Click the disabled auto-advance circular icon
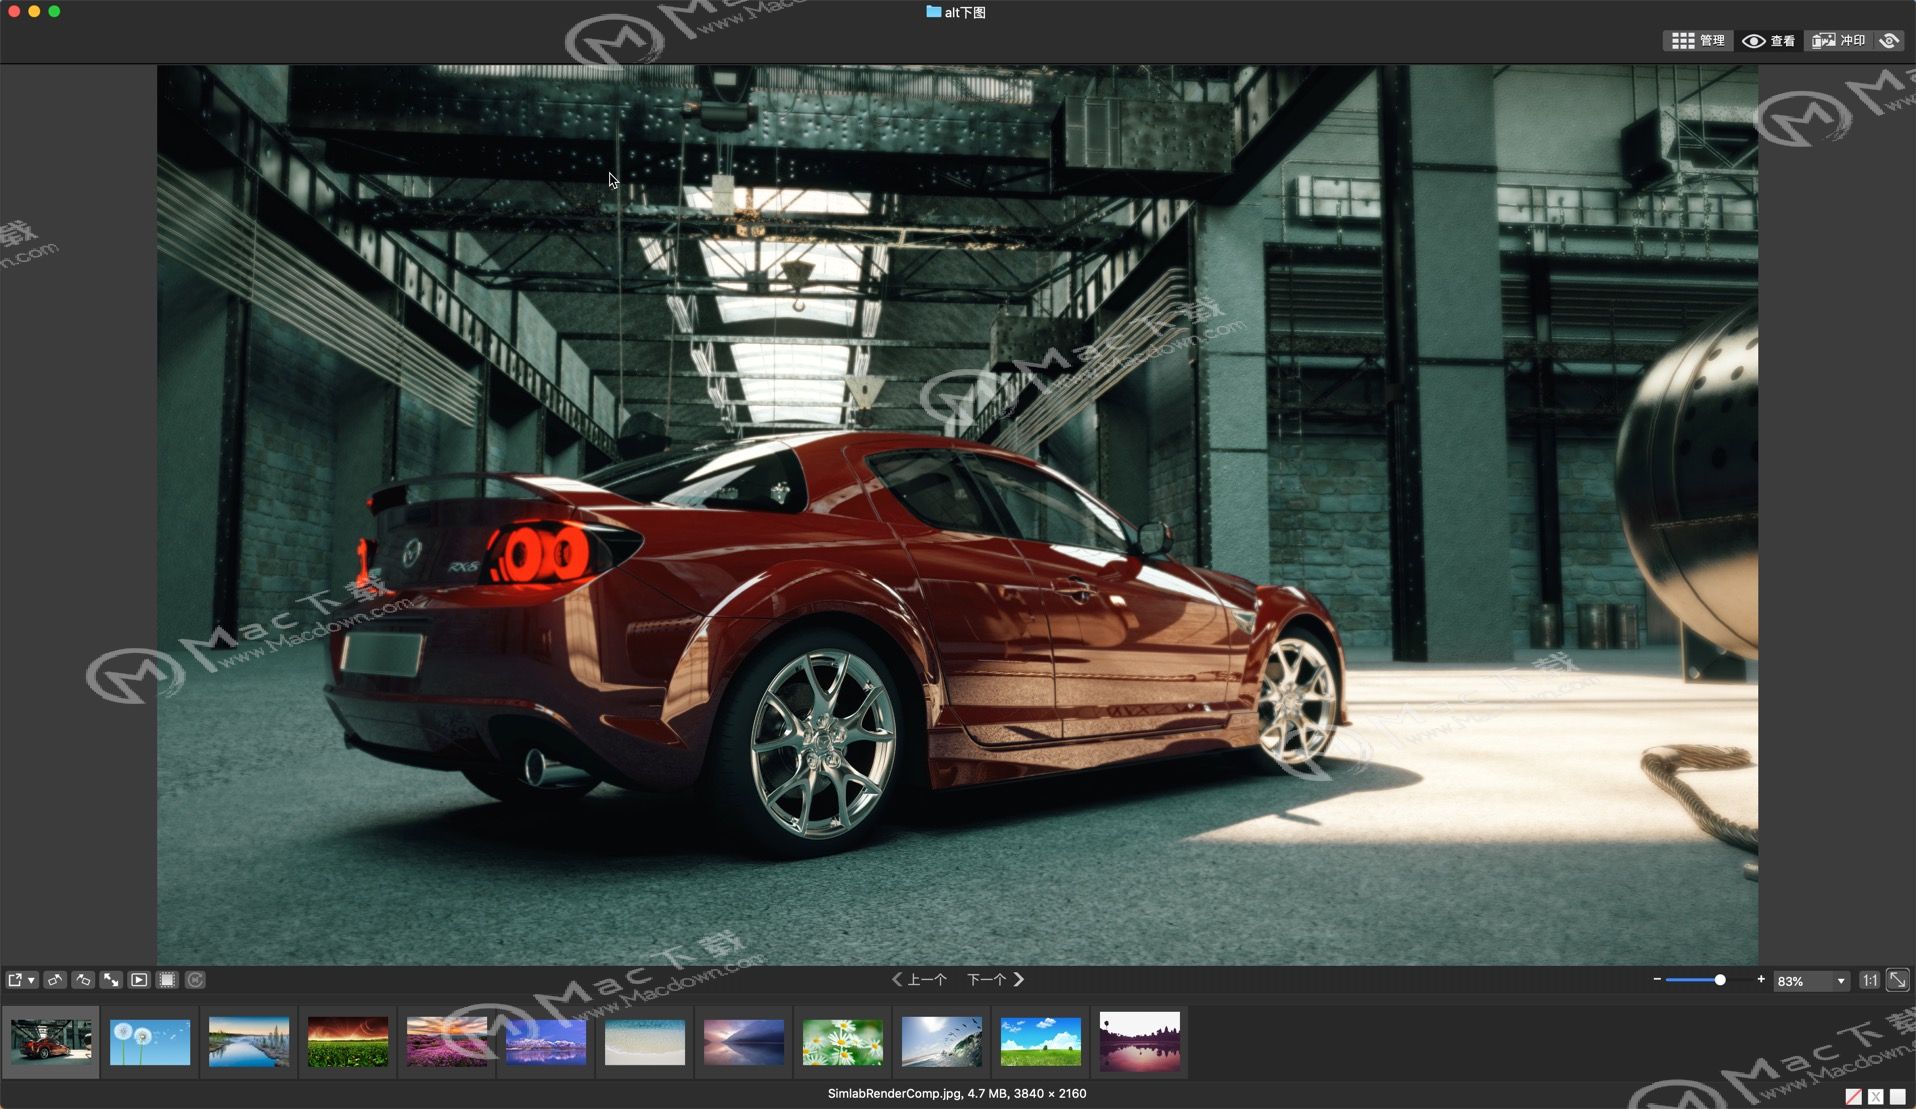 tap(195, 980)
